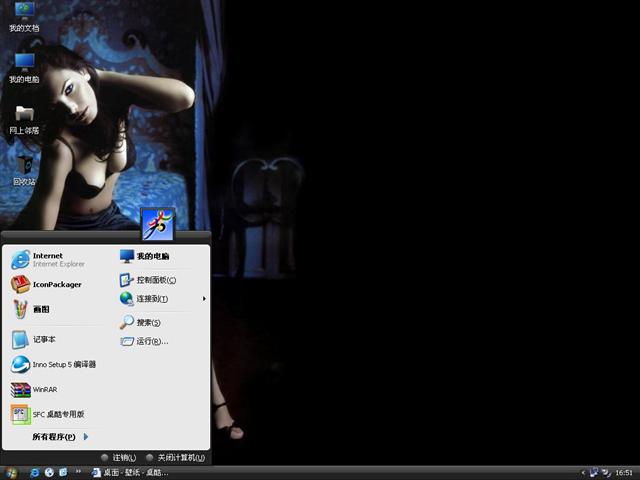640x480 pixels.
Task: Open the 我的电脑 icon on the desktop
Action: pyautogui.click(x=24, y=68)
